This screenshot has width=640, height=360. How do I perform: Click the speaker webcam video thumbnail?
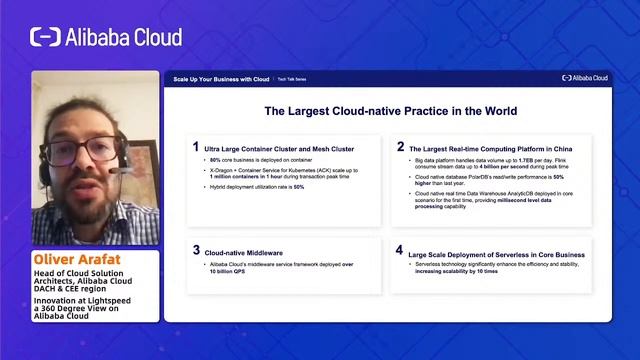click(x=96, y=158)
